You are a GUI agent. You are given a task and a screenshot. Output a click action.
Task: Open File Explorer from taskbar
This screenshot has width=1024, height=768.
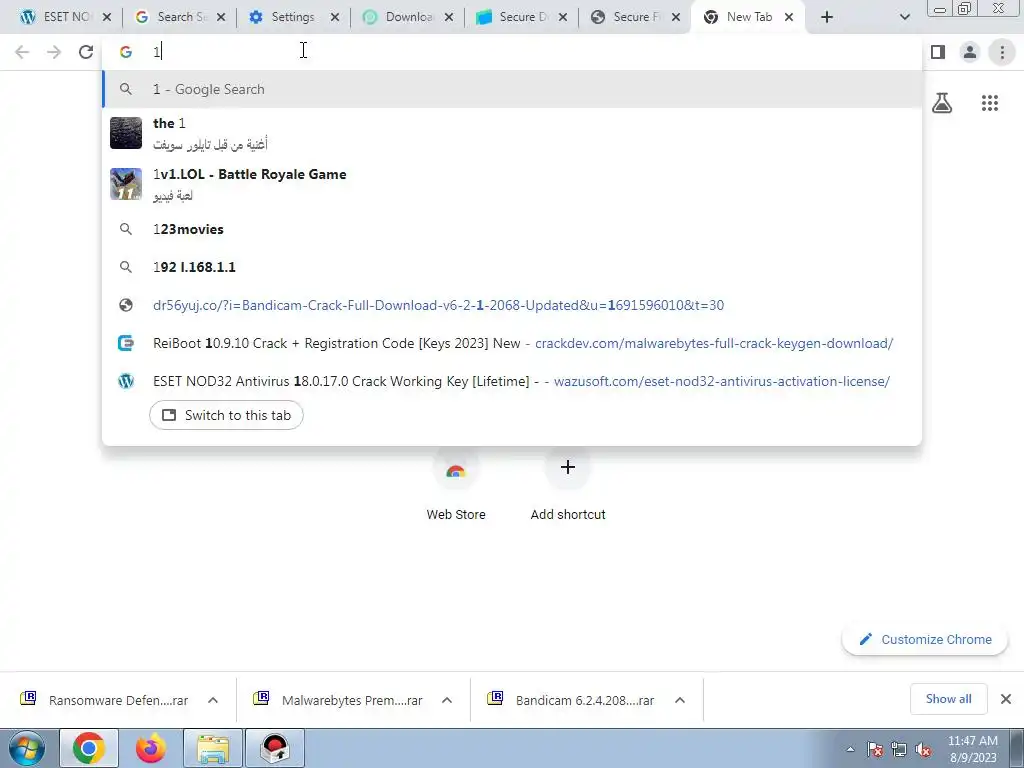(x=213, y=748)
